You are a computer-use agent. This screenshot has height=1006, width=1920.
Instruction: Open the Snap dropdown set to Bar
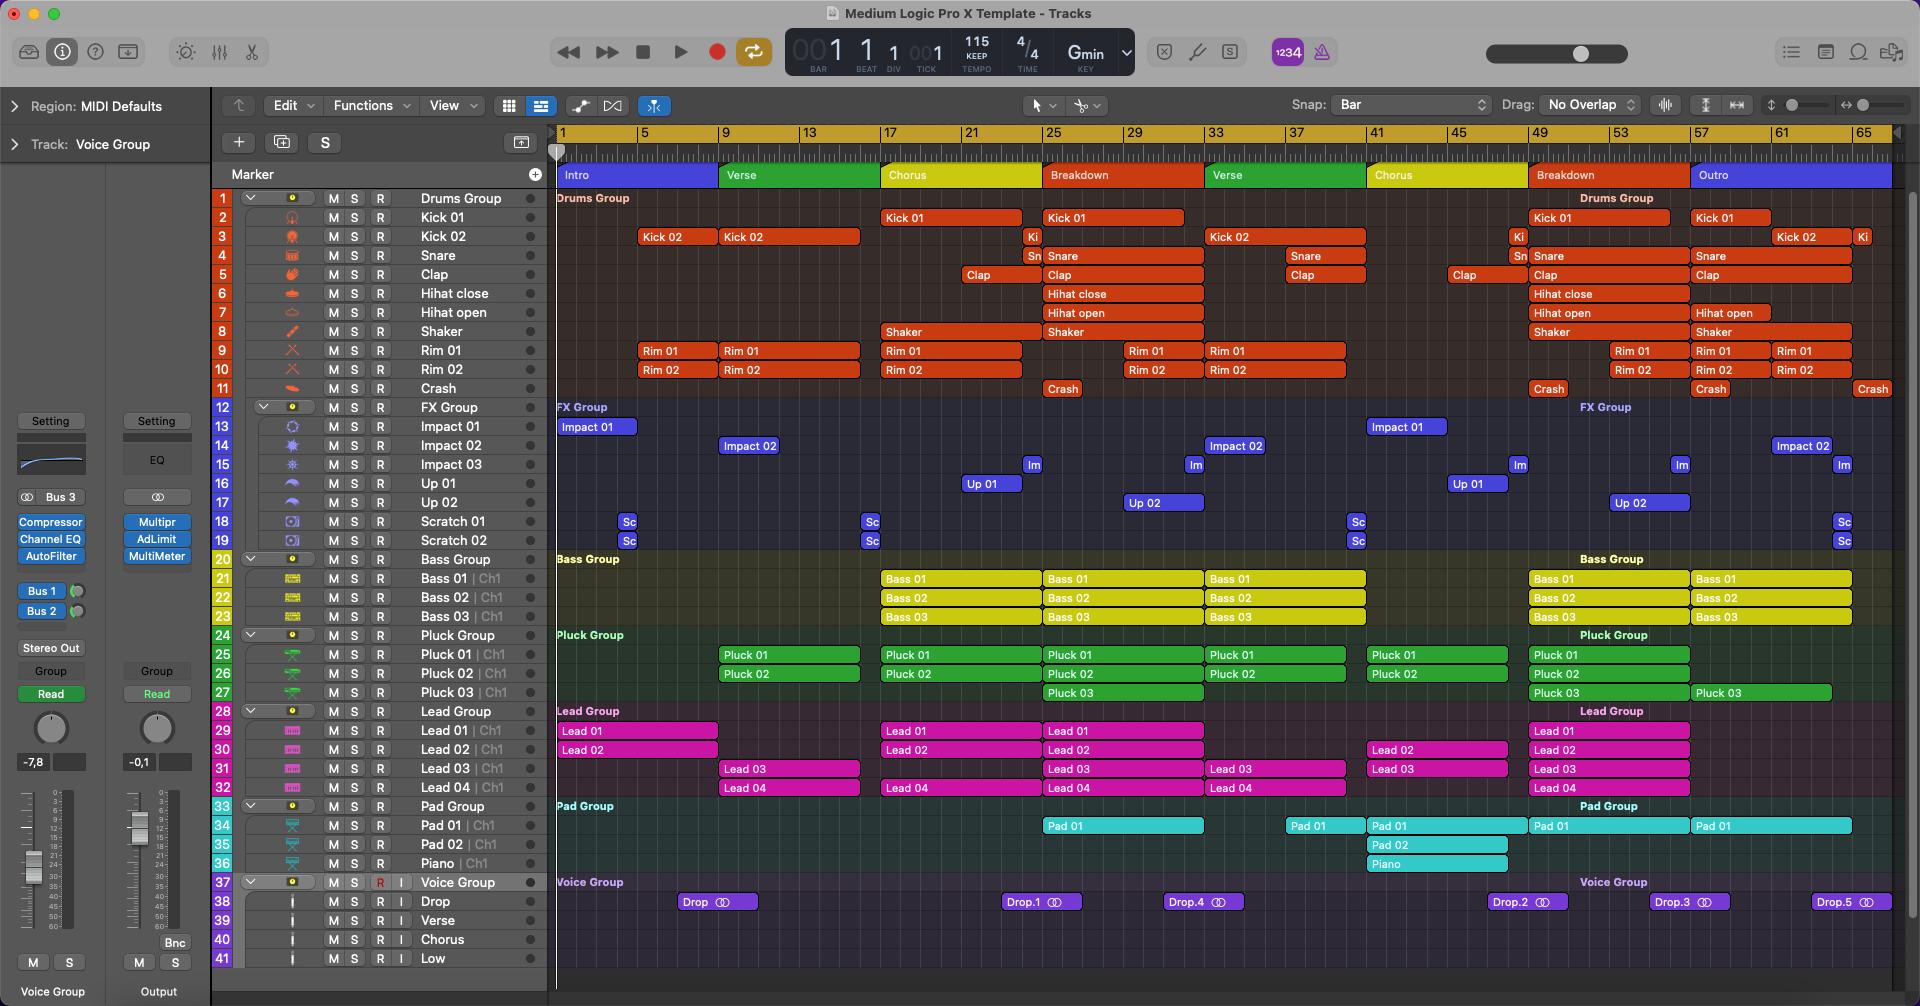click(x=1412, y=105)
